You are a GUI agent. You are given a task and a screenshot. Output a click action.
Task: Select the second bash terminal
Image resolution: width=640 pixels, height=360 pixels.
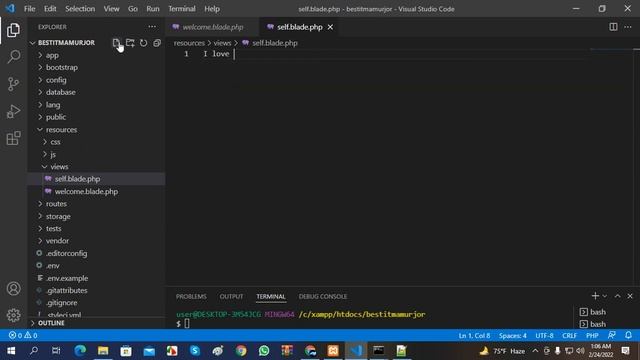coord(593,324)
